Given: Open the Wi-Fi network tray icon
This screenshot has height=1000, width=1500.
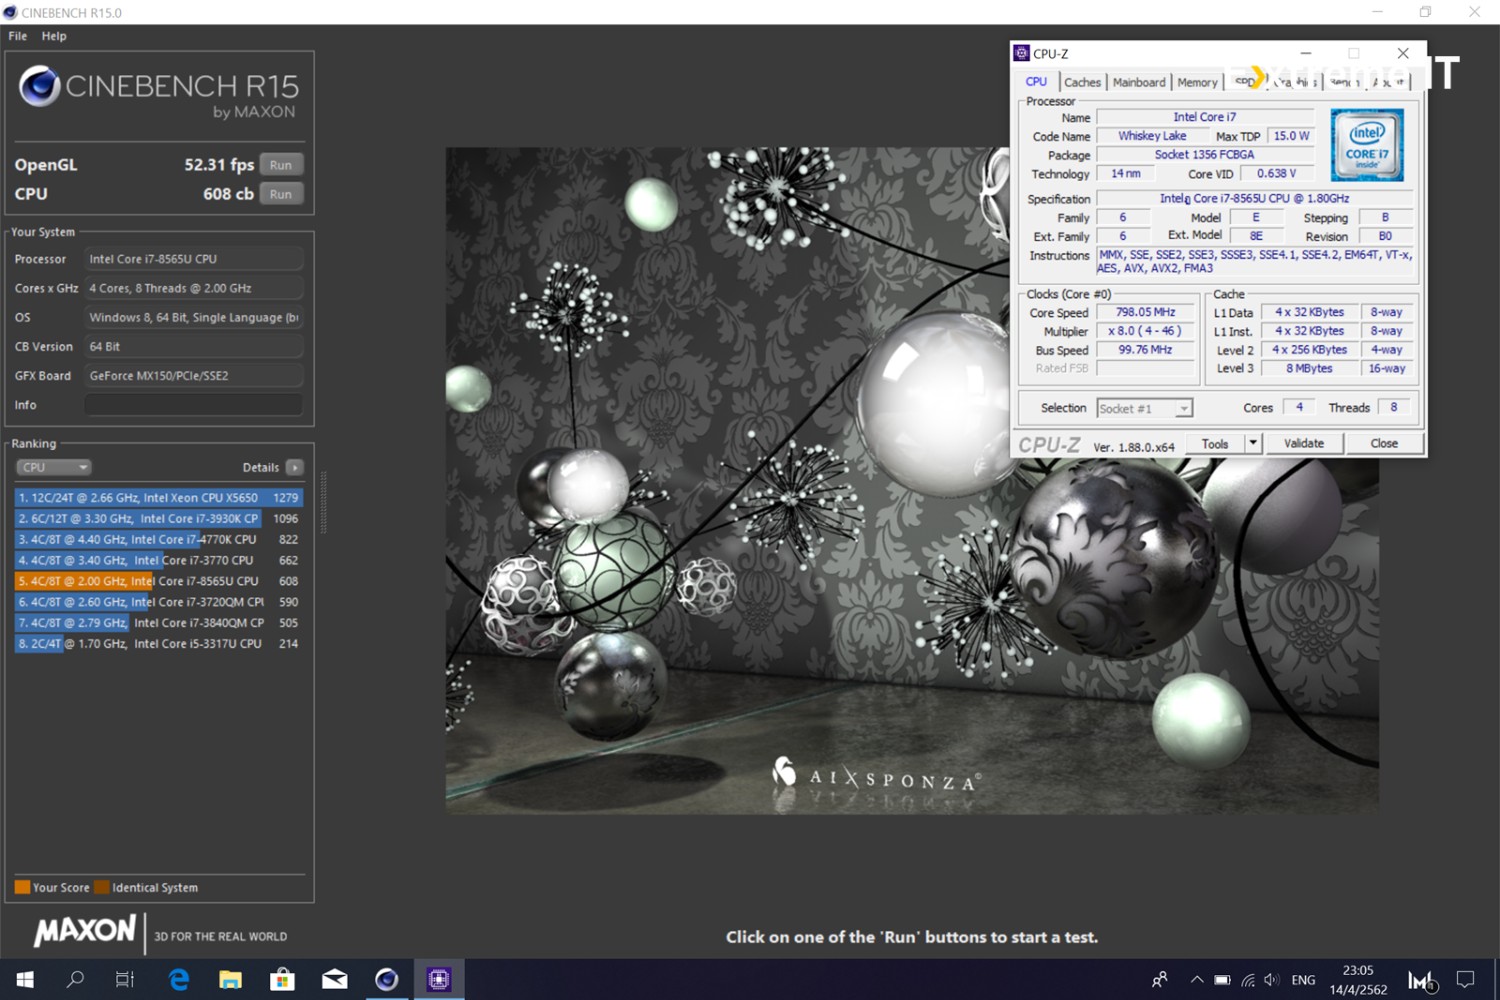Looking at the screenshot, I should 1248,980.
